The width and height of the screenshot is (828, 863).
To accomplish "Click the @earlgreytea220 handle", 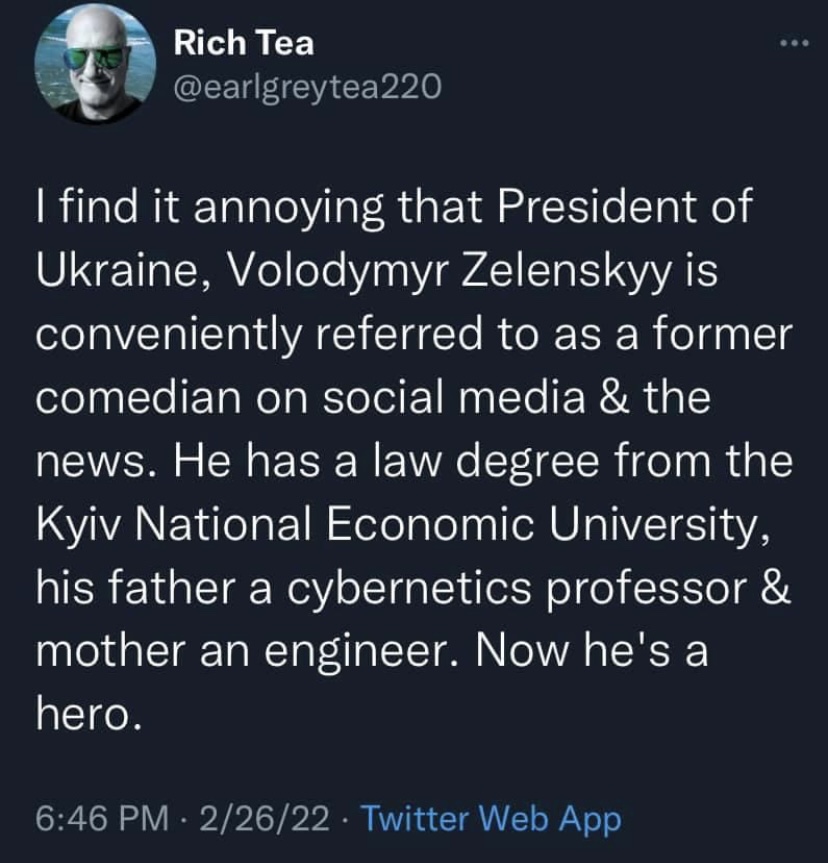I will click(306, 89).
